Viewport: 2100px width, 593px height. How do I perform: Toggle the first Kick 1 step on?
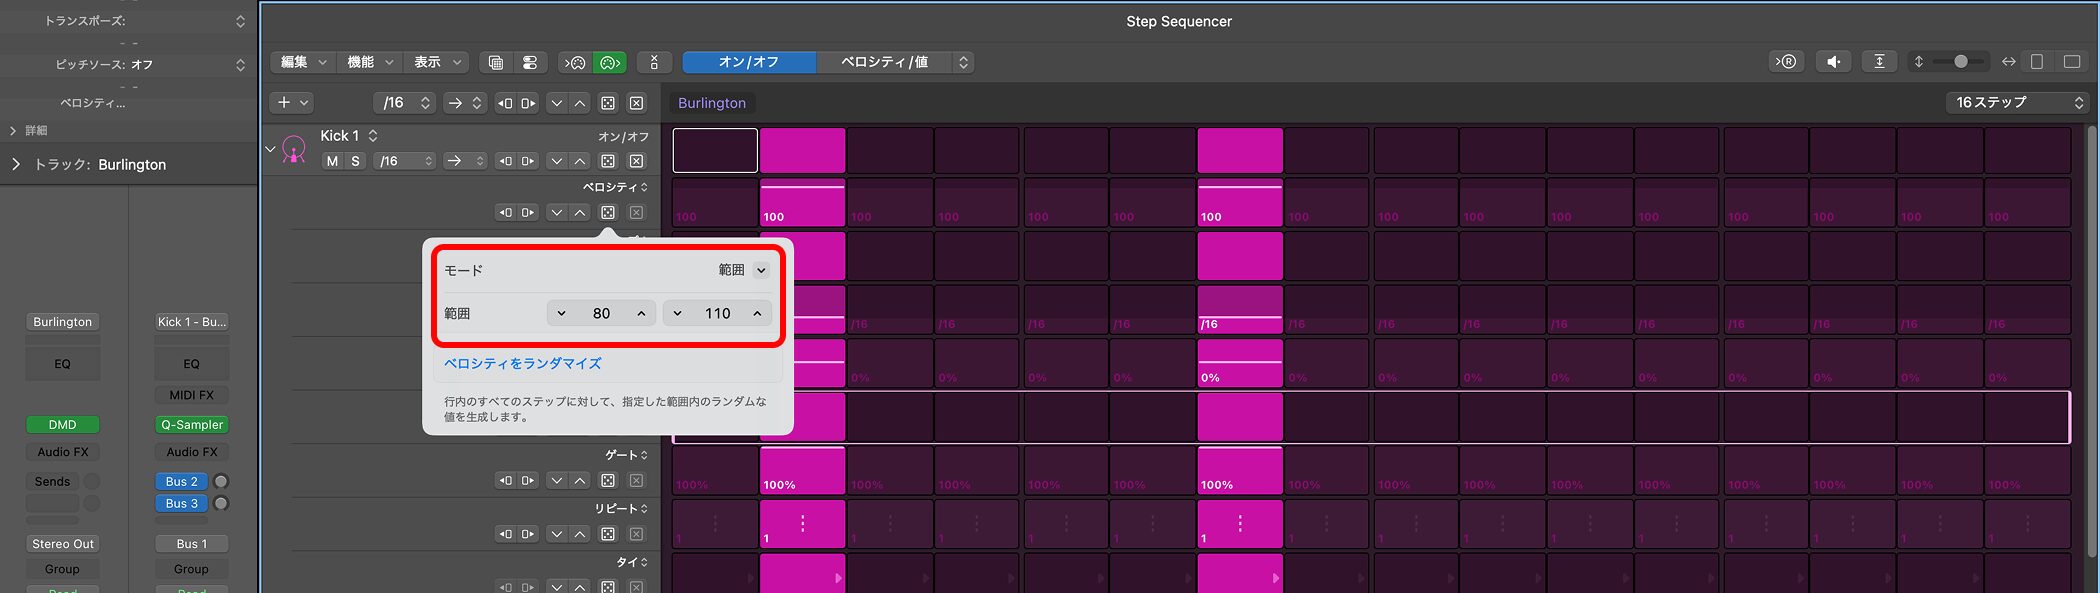714,150
